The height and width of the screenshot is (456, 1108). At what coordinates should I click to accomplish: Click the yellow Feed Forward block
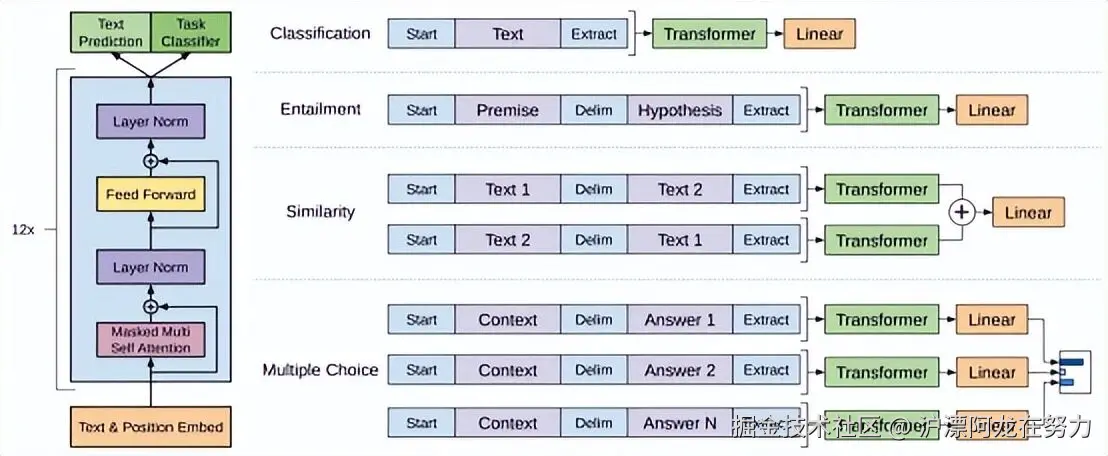151,194
